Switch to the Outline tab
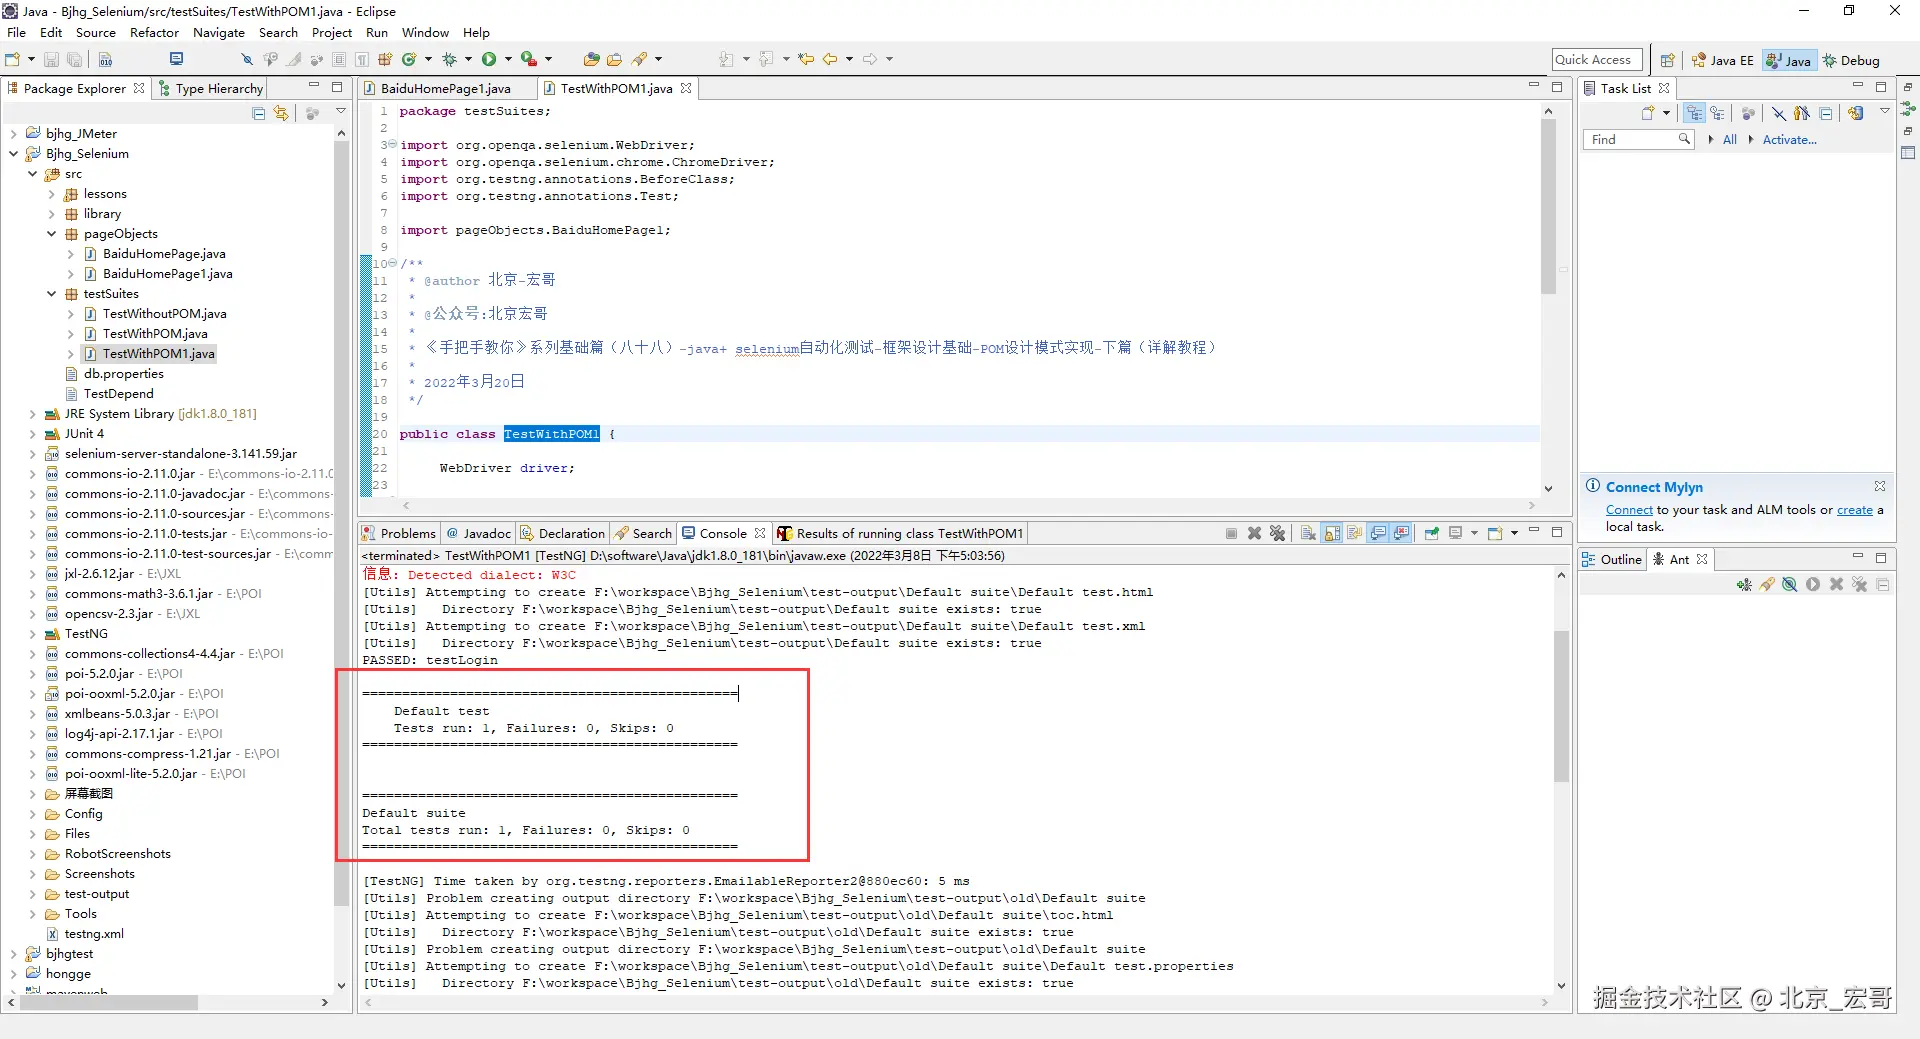Image resolution: width=1920 pixels, height=1039 pixels. 1612,559
